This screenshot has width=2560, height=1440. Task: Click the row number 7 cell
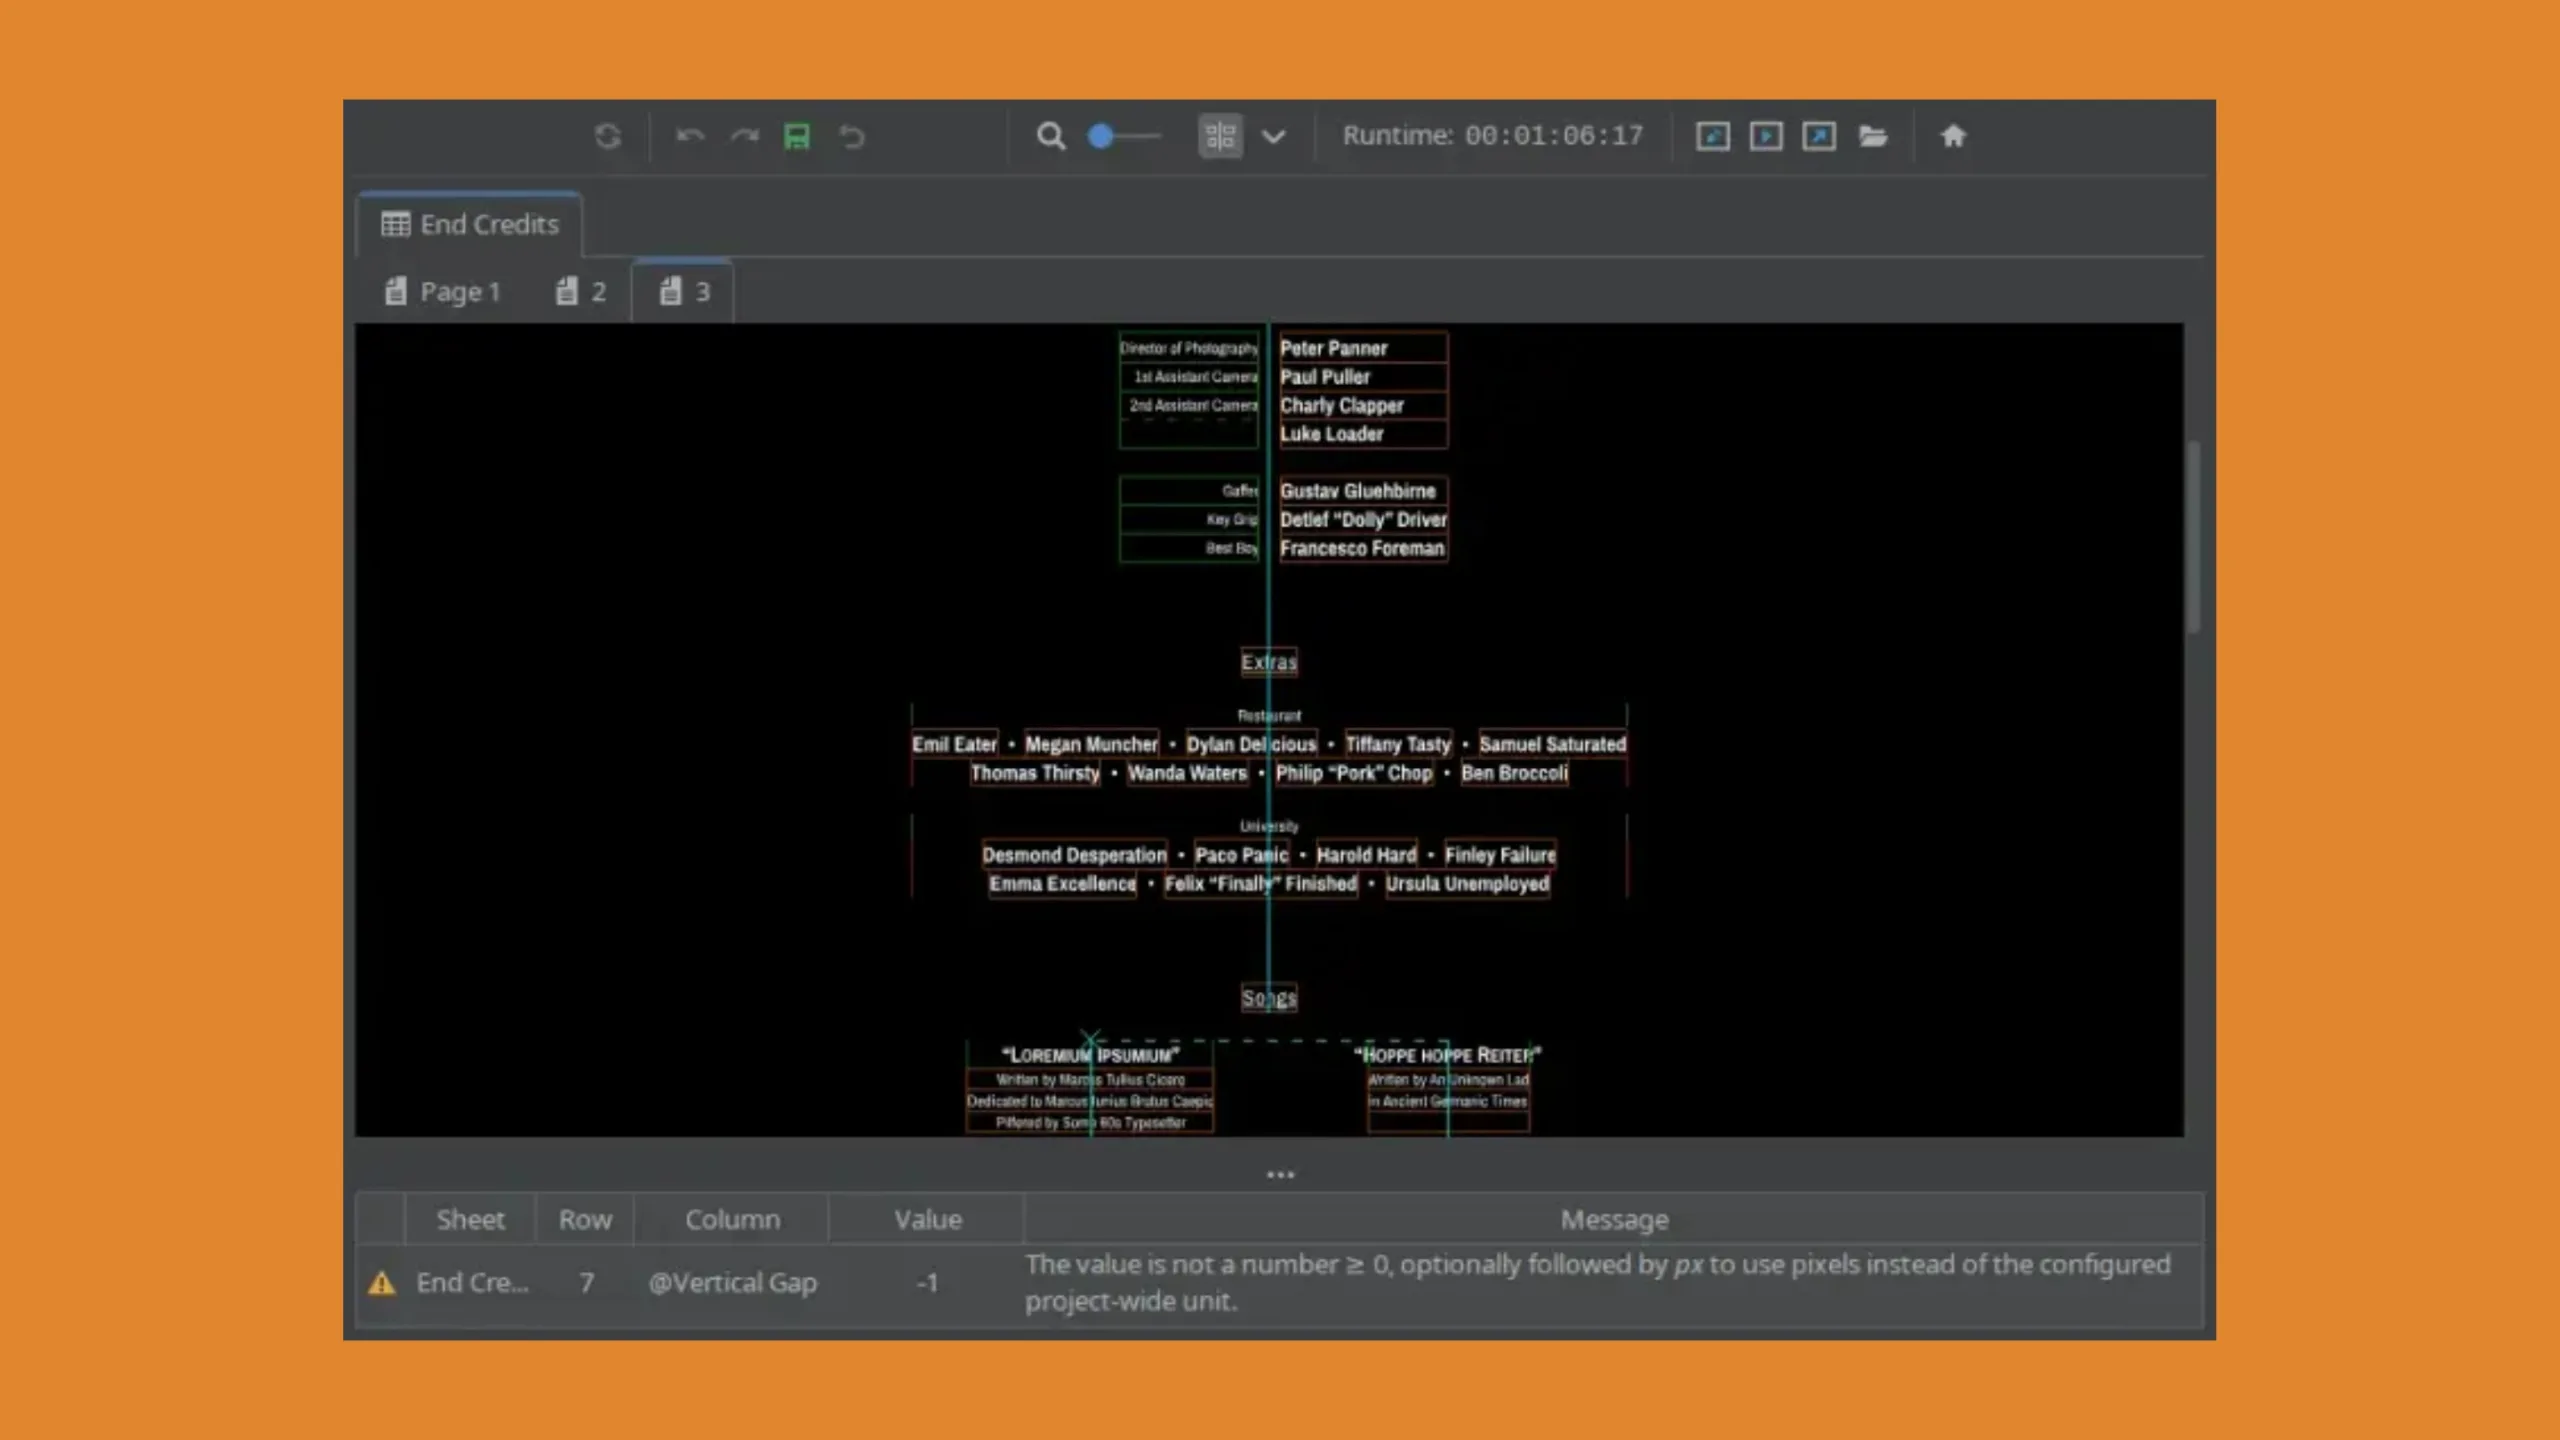587,1283
